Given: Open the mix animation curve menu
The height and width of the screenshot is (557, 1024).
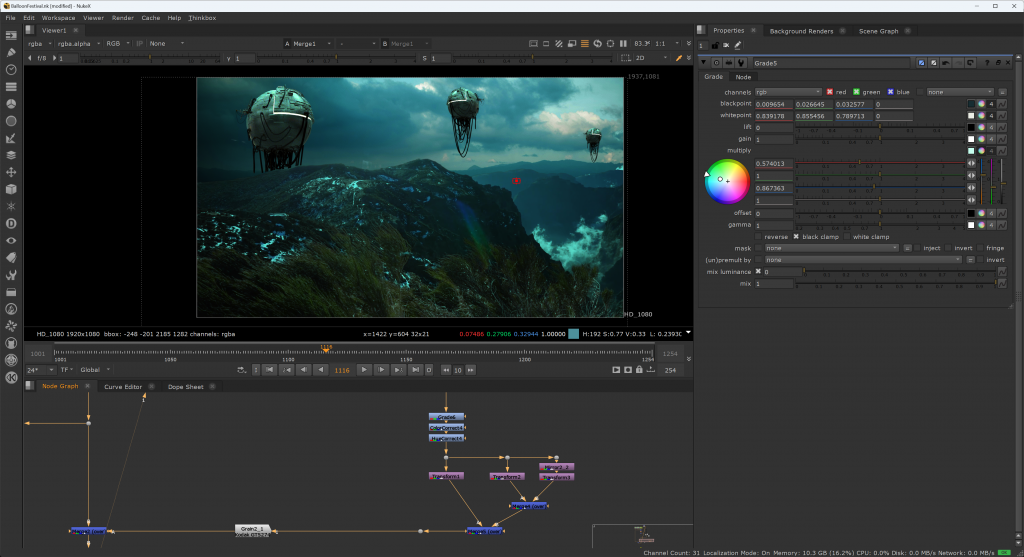Looking at the screenshot, I should tap(1002, 284).
